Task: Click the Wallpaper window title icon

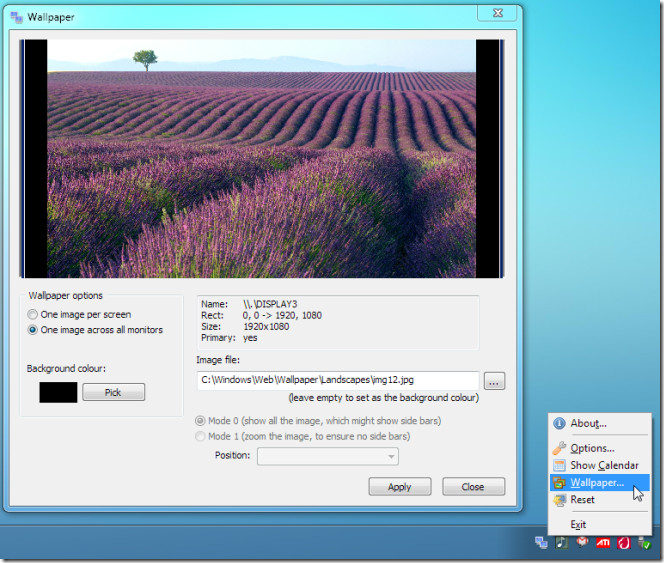Action: 16,17
